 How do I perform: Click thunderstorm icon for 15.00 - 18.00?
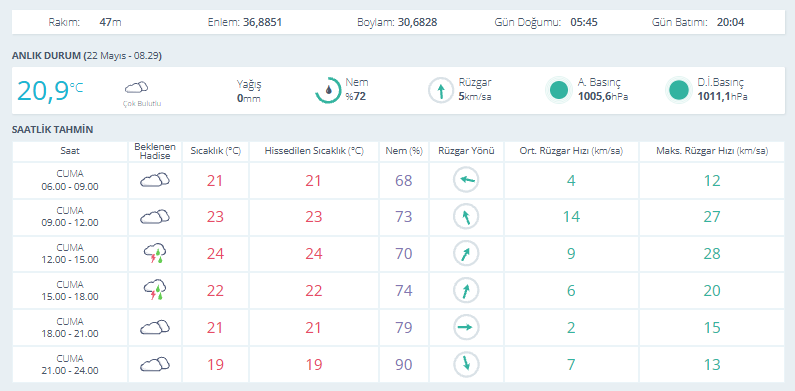pos(155,290)
